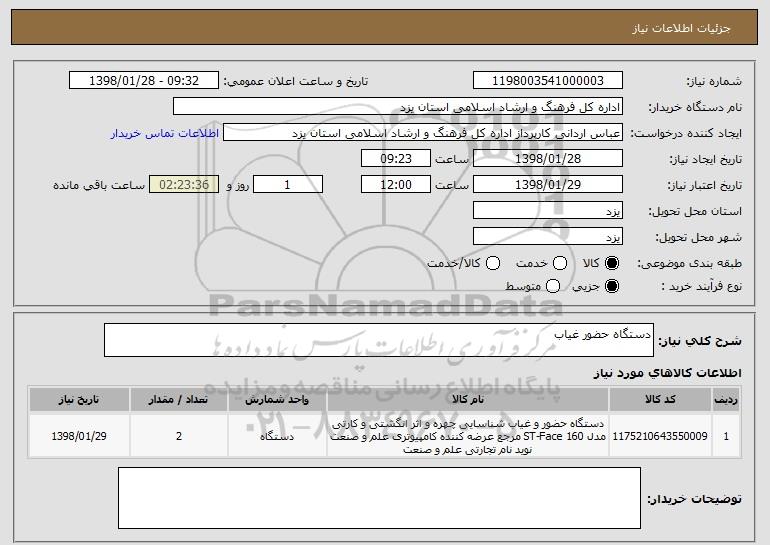
Task: Select row number 1 cell
Action: [726, 436]
